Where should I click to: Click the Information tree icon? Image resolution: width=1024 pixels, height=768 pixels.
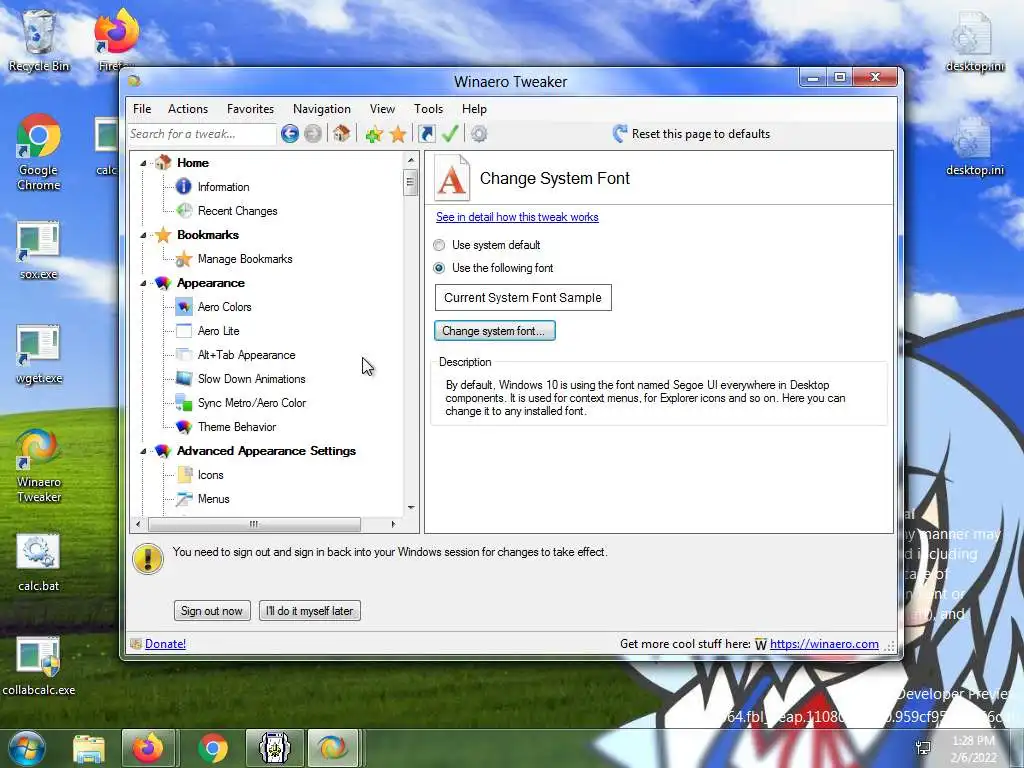pos(184,187)
